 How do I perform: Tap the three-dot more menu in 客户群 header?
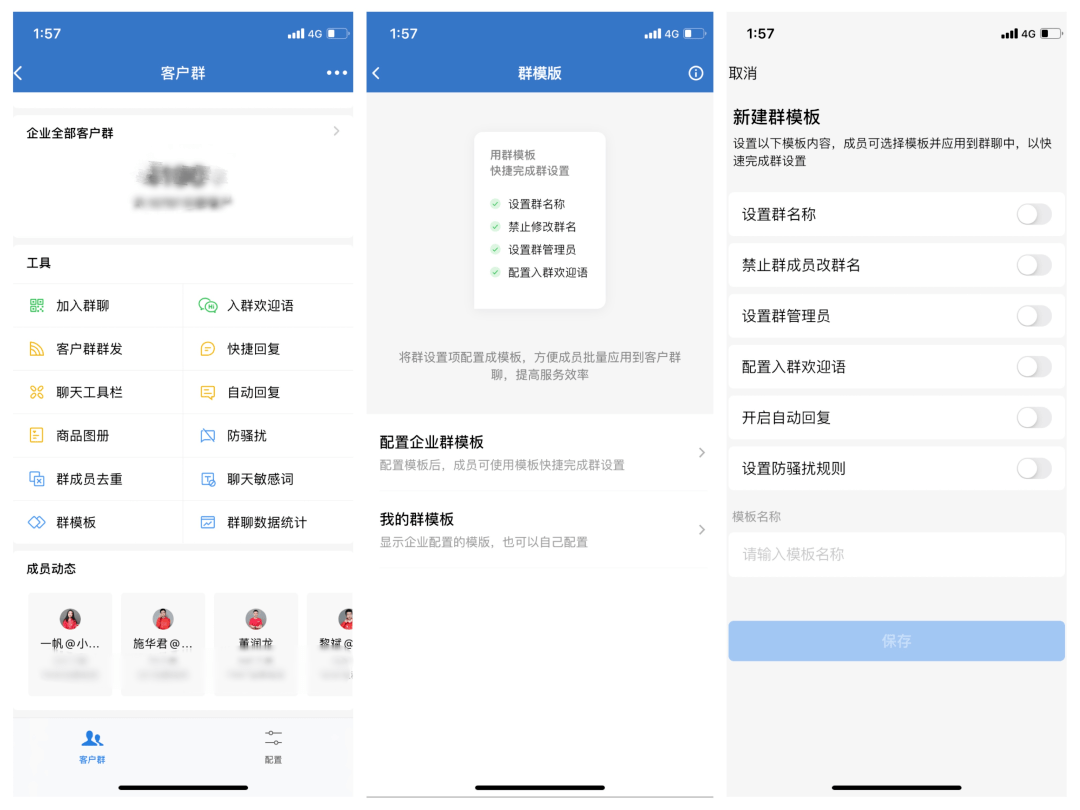pos(337,72)
